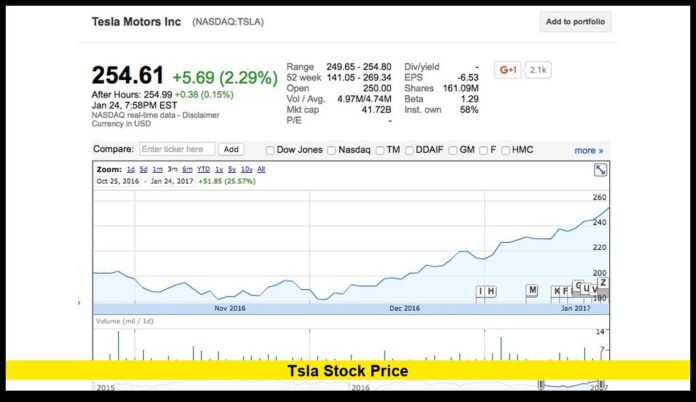Click the bottom chart range slider handle
This screenshot has width=696, height=402.
tap(541, 385)
